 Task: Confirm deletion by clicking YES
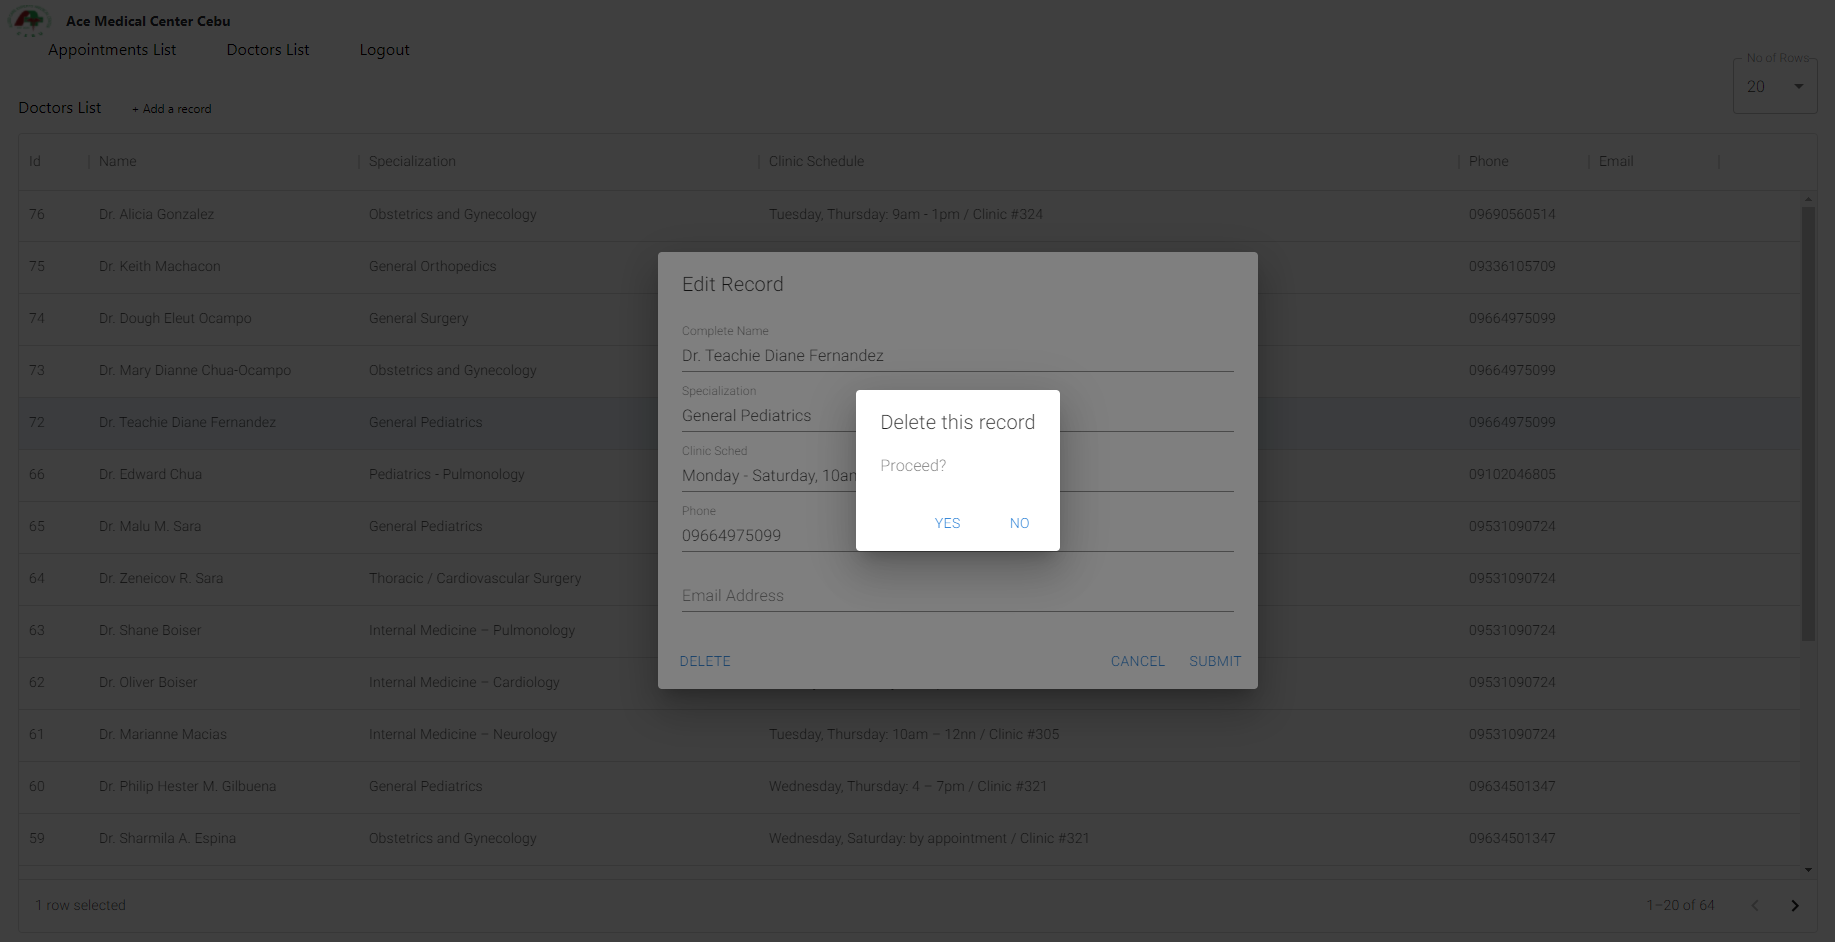pos(946,523)
